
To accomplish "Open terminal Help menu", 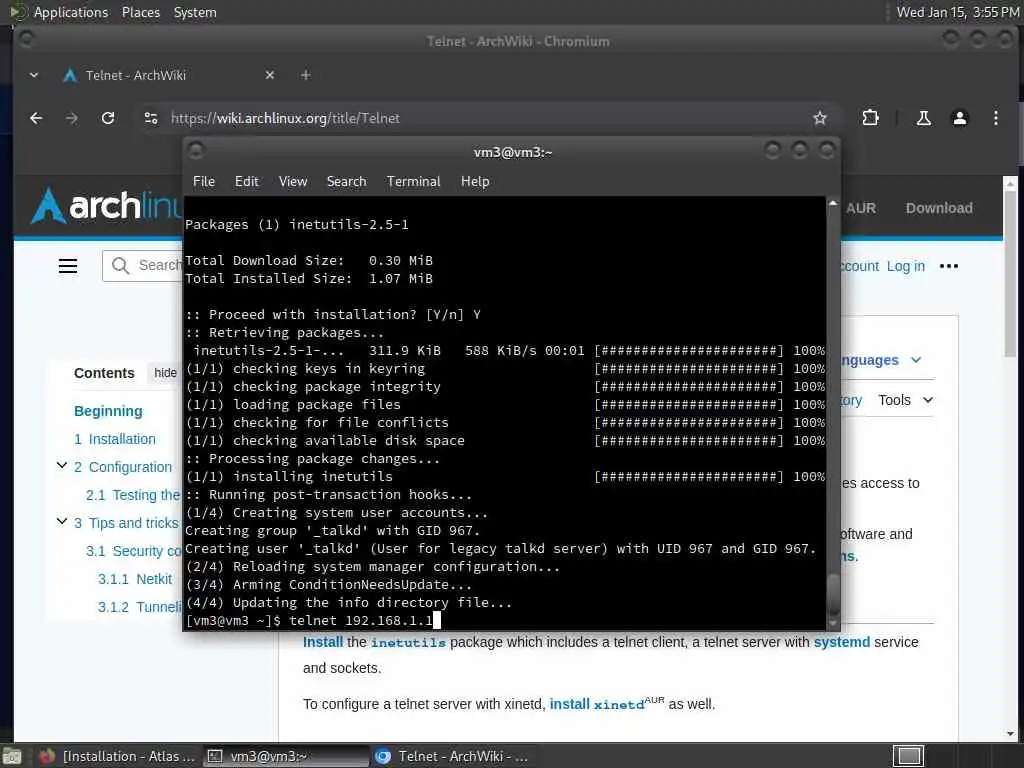I will click(x=475, y=182).
